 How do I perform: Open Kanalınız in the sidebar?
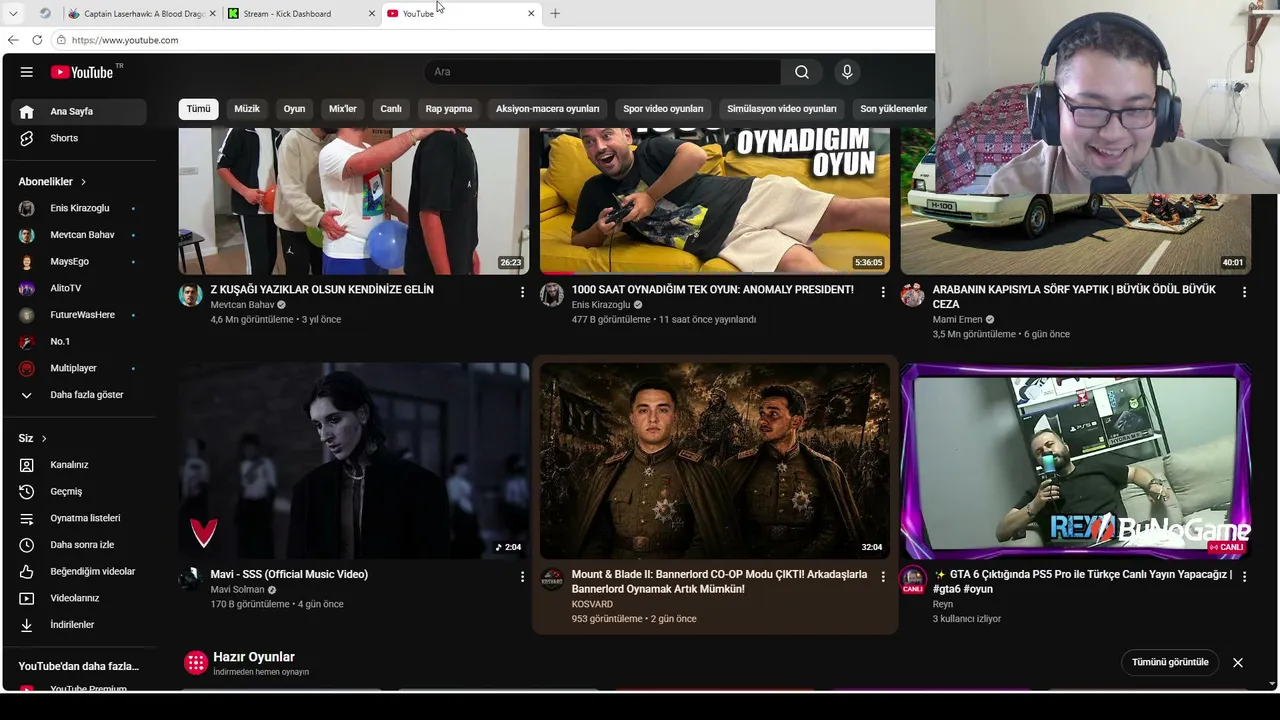(78, 465)
